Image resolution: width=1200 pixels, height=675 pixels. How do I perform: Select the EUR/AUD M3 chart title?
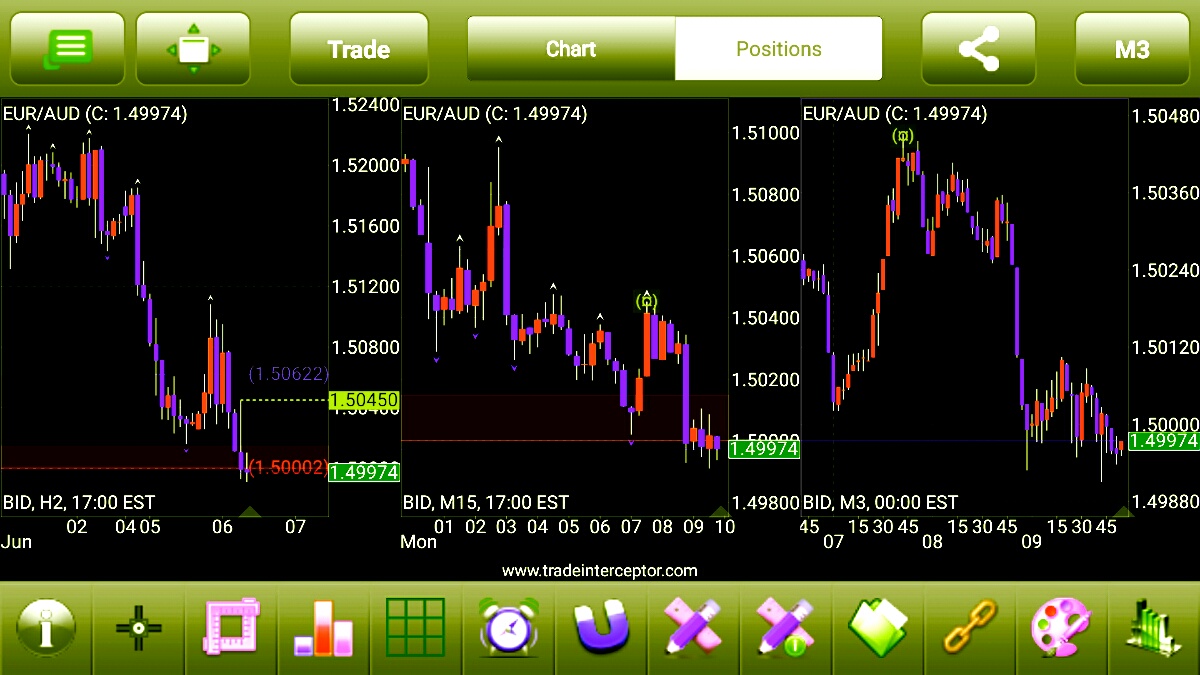coord(895,113)
